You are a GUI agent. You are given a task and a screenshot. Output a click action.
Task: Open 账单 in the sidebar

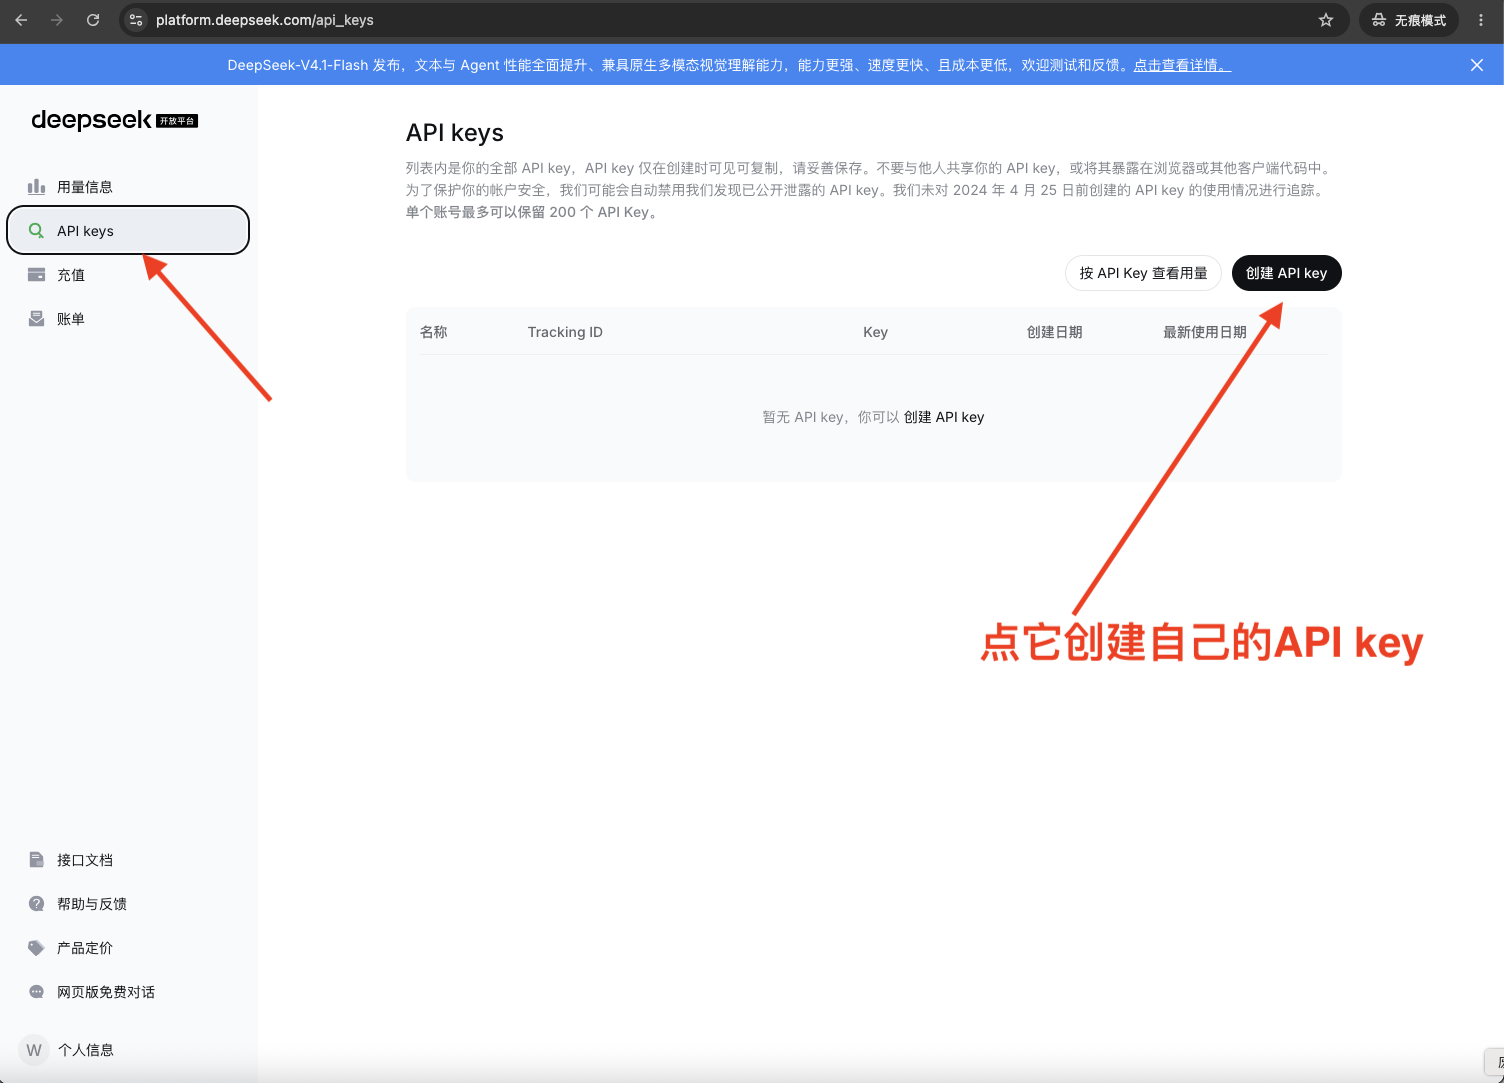click(128, 319)
